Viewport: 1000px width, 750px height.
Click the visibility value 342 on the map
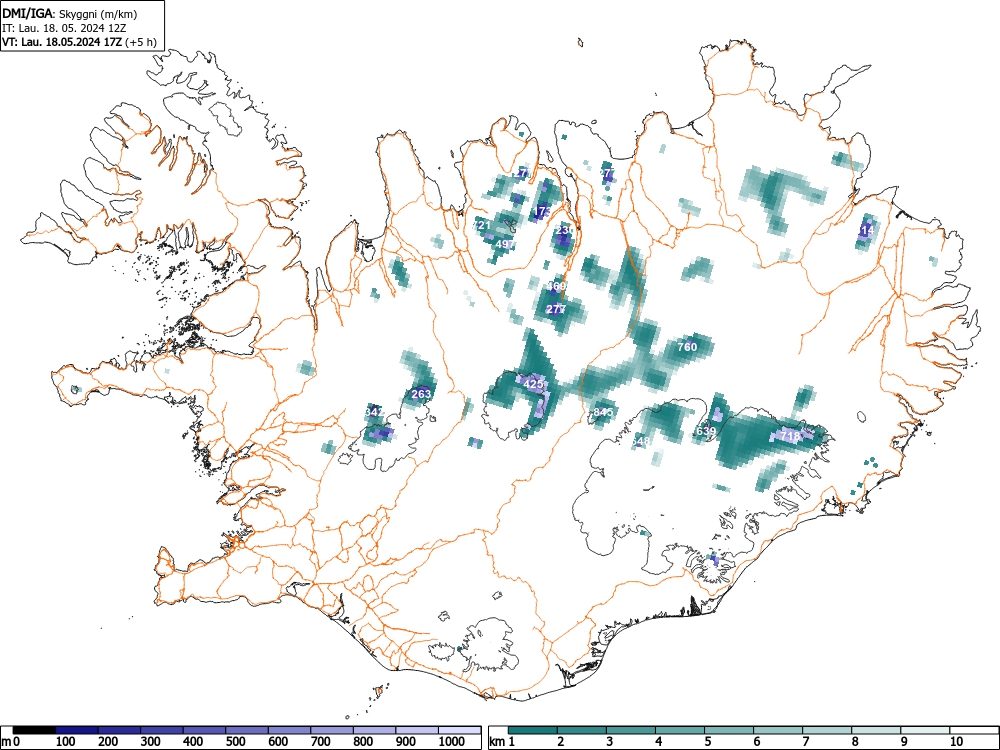(374, 412)
